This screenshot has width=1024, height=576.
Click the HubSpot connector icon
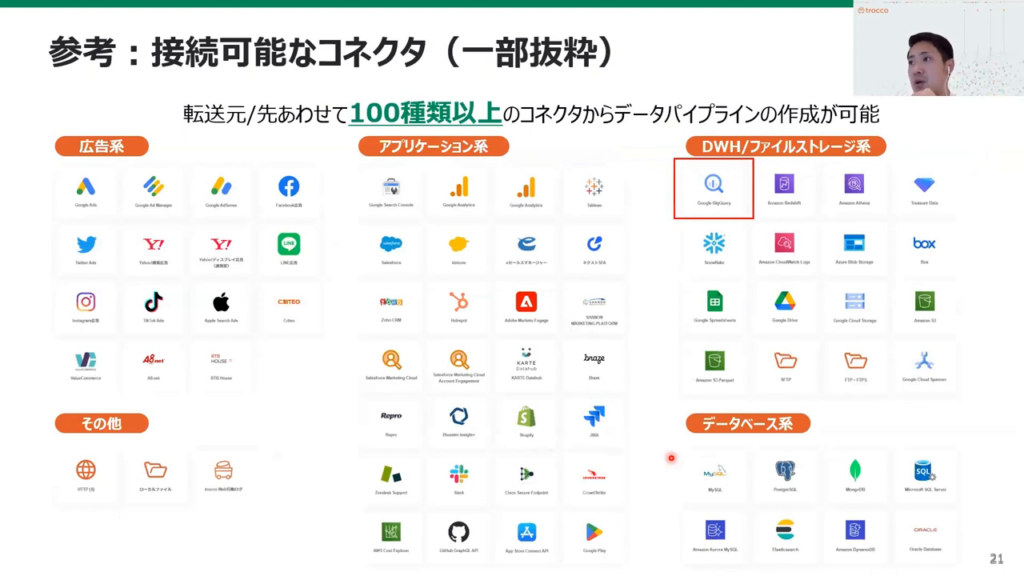tap(459, 302)
